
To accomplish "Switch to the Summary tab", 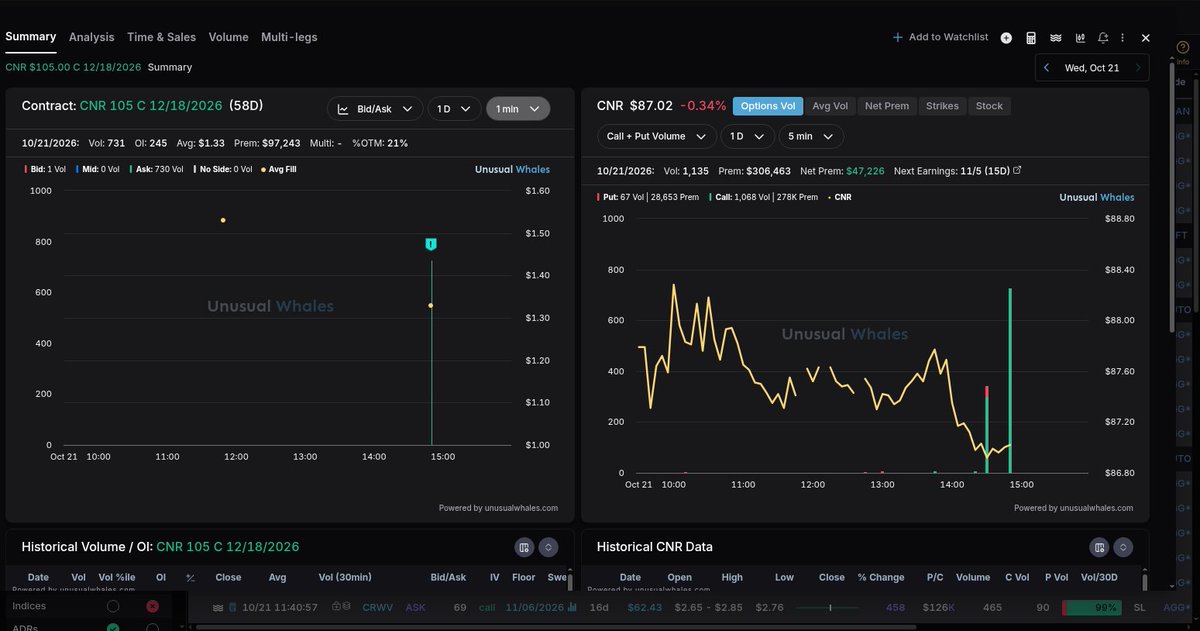I will [31, 37].
